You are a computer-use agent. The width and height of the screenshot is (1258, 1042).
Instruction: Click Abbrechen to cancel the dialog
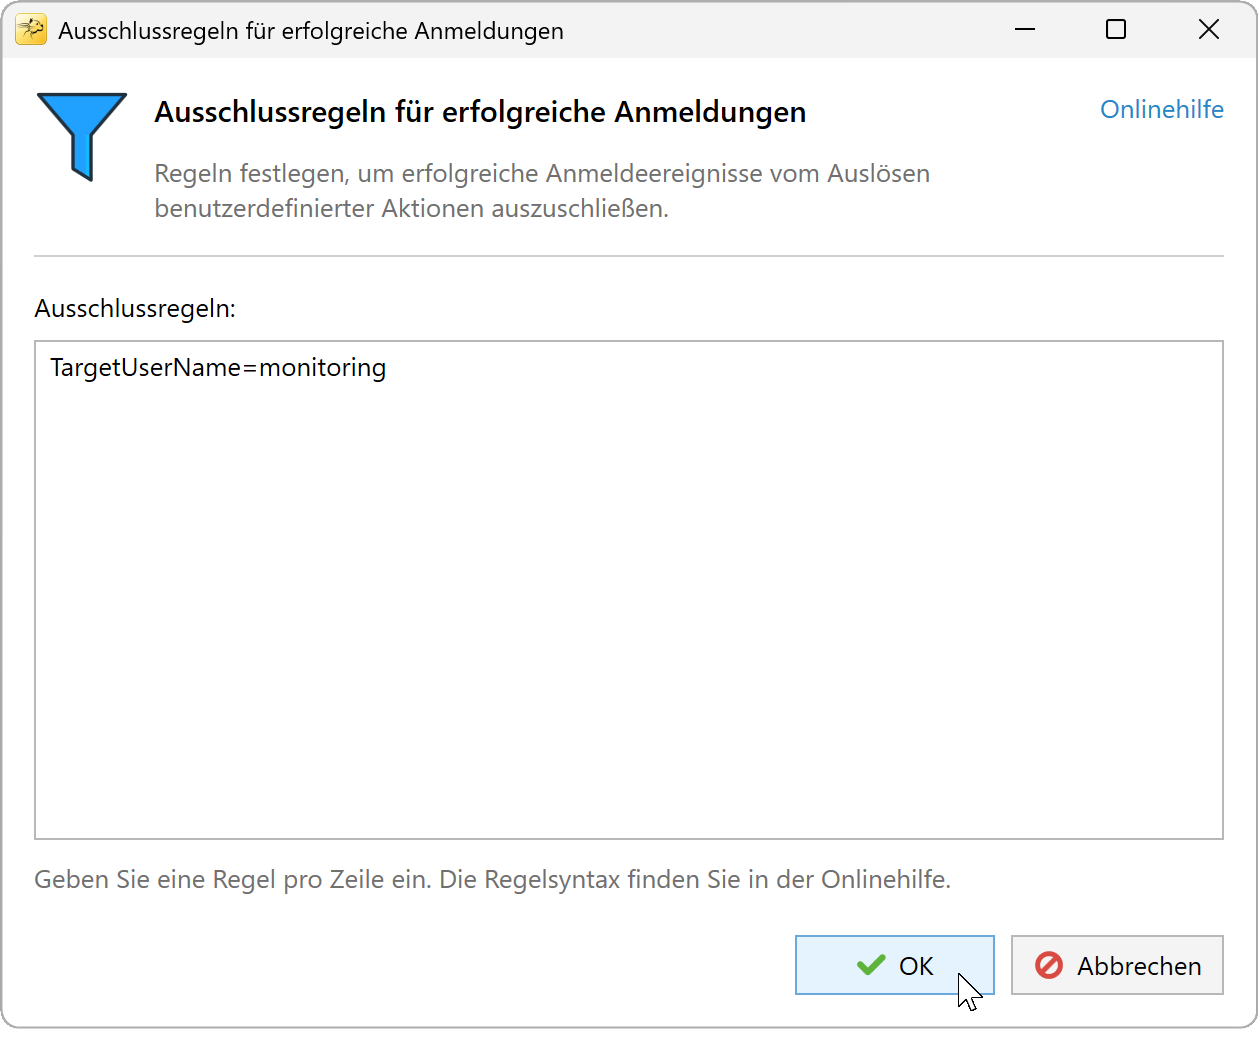(x=1117, y=965)
